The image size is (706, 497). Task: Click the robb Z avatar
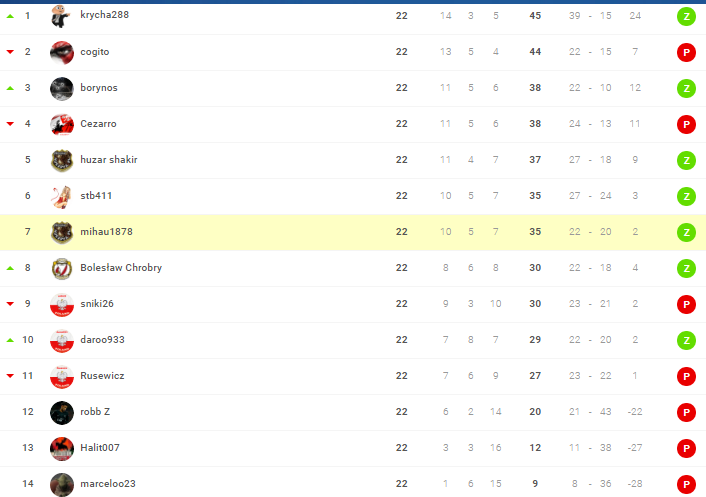coord(62,412)
